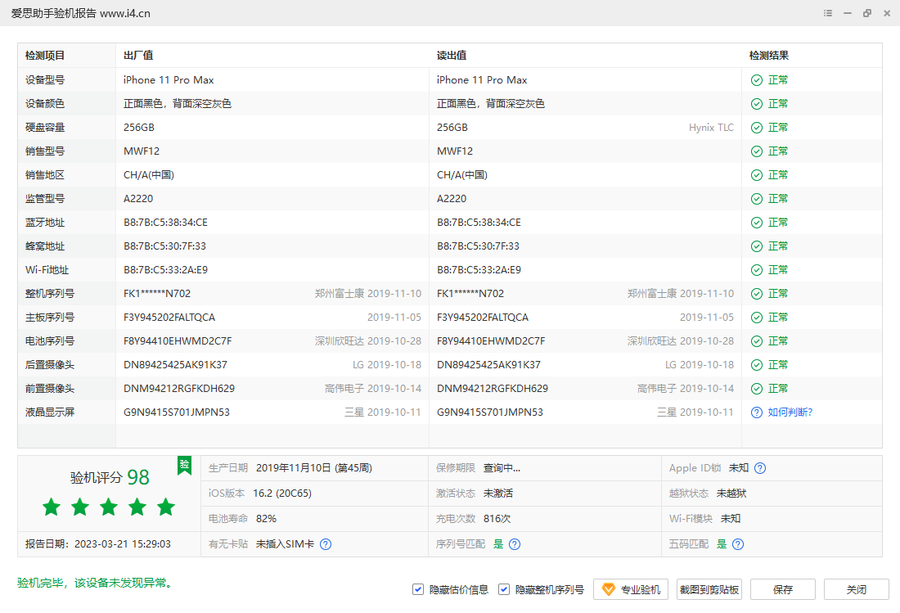Image resolution: width=900 pixels, height=613 pixels.
Task: Open the 如何判断? link
Action: [790, 412]
